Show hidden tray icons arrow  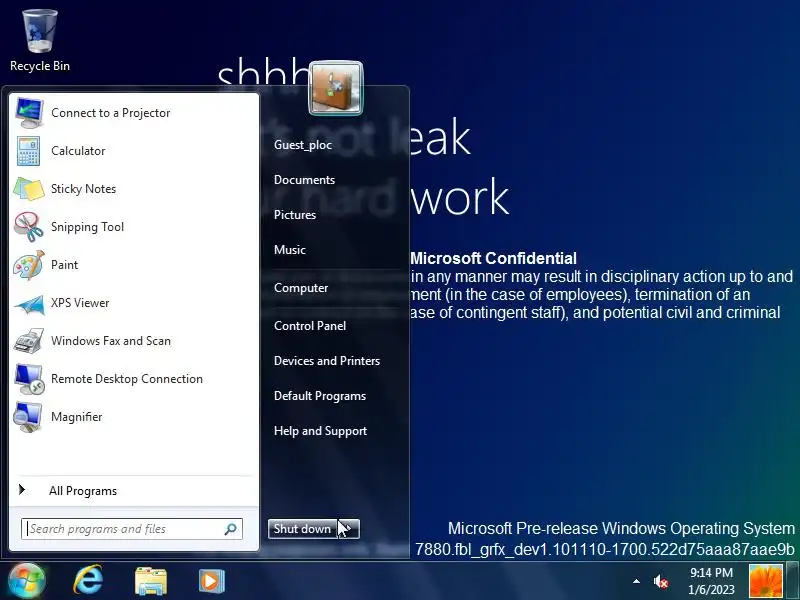(636, 581)
